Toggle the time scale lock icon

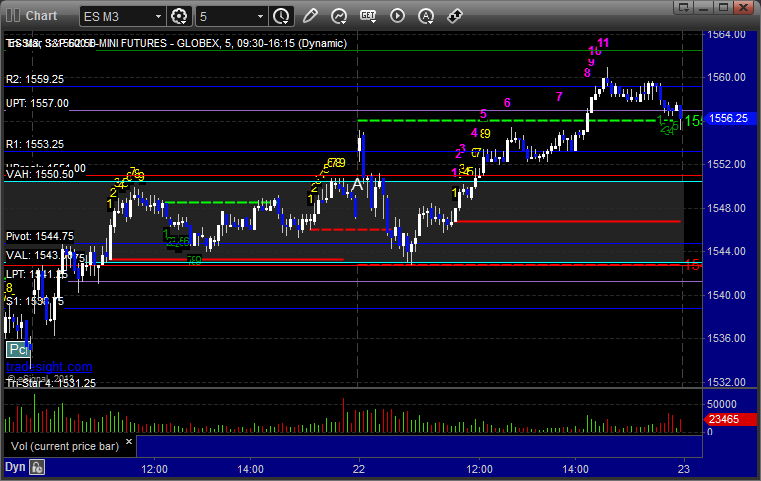coord(37,467)
